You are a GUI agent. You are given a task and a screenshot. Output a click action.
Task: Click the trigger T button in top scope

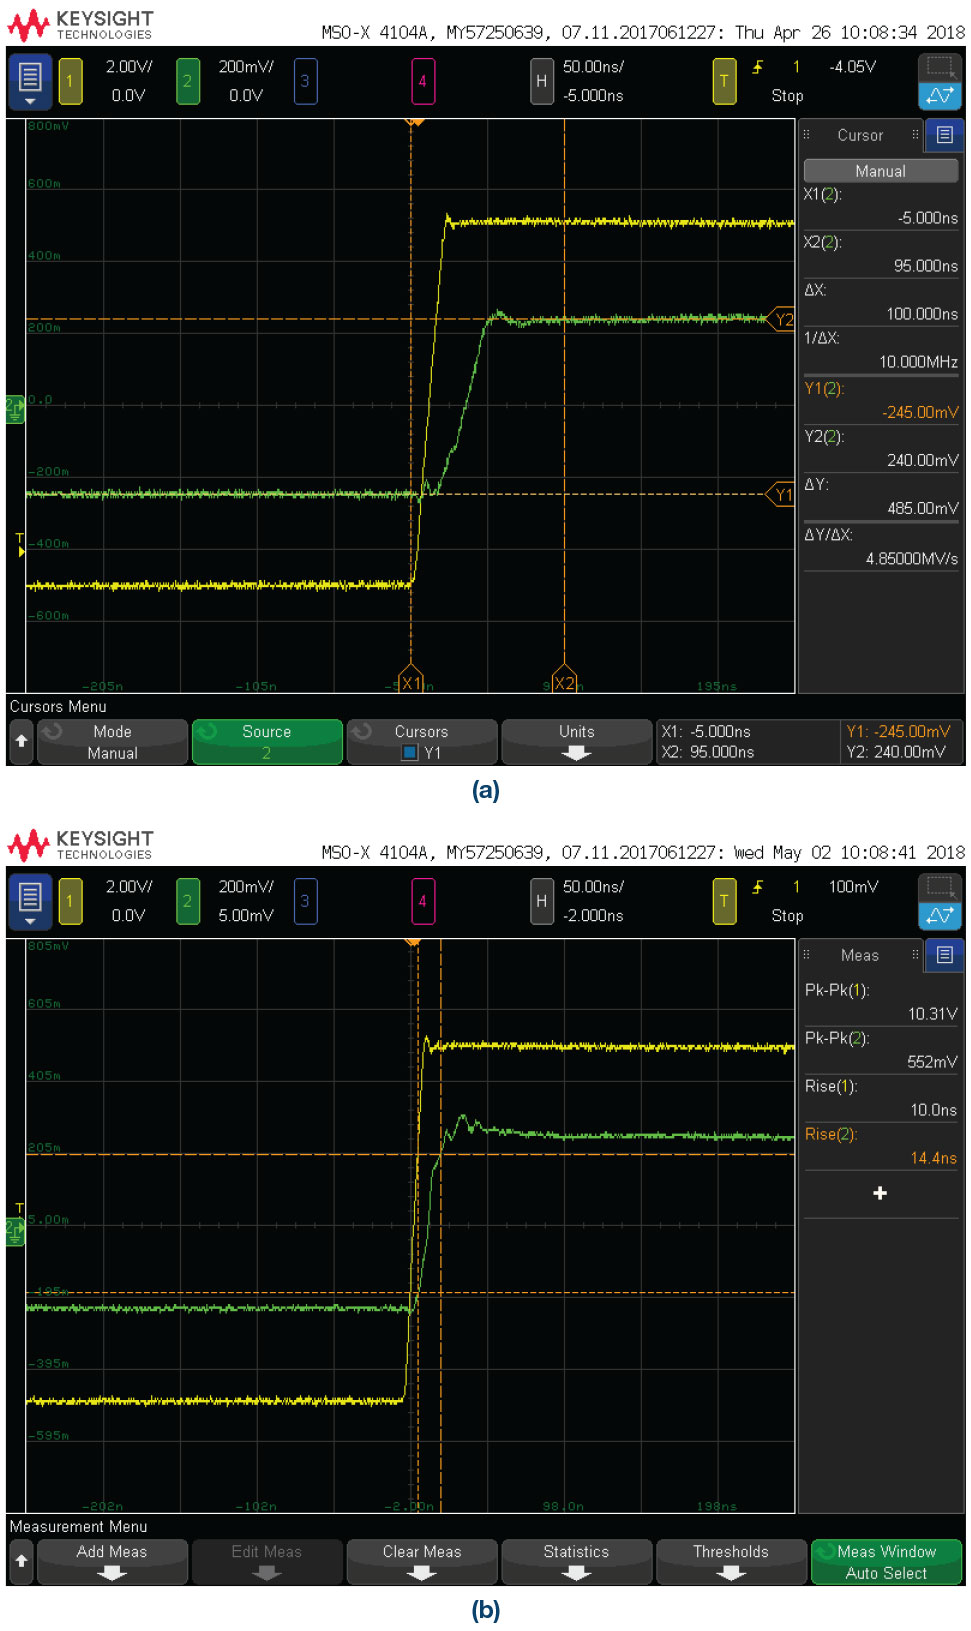(x=724, y=82)
